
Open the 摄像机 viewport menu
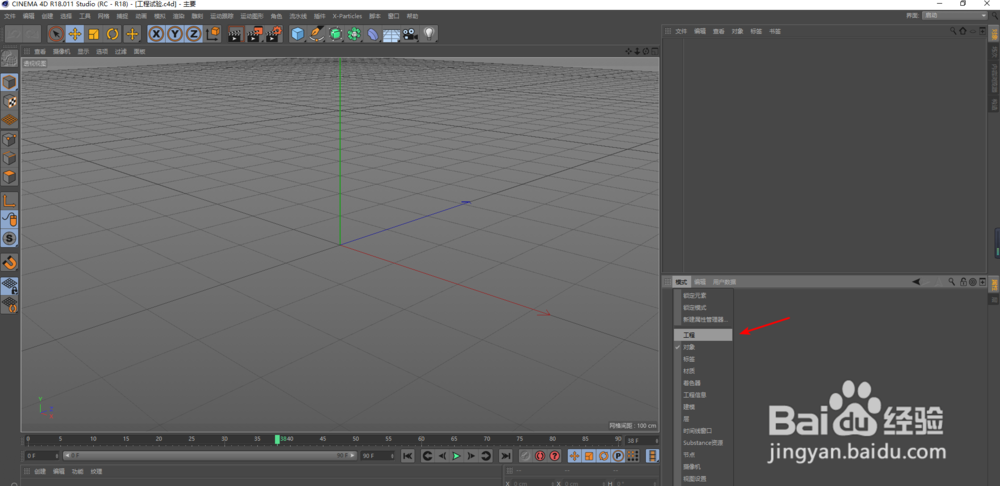tap(61, 52)
